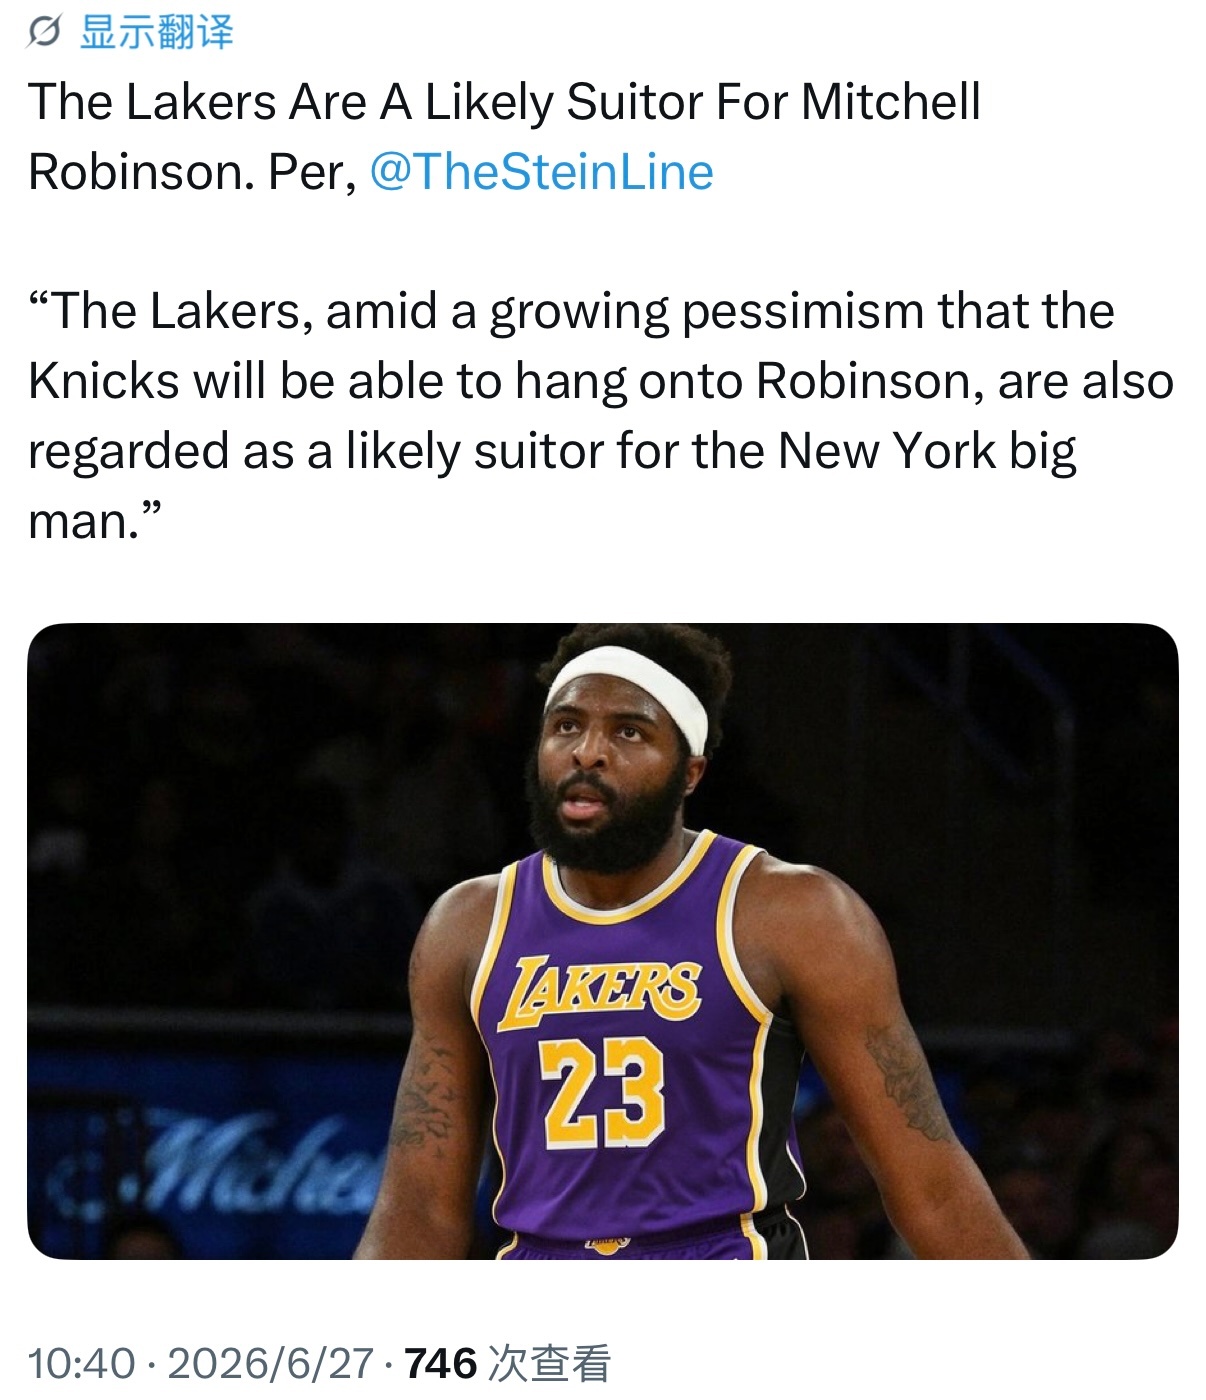
Task: Click the closing word "man.”" of the quote
Action: [95, 521]
